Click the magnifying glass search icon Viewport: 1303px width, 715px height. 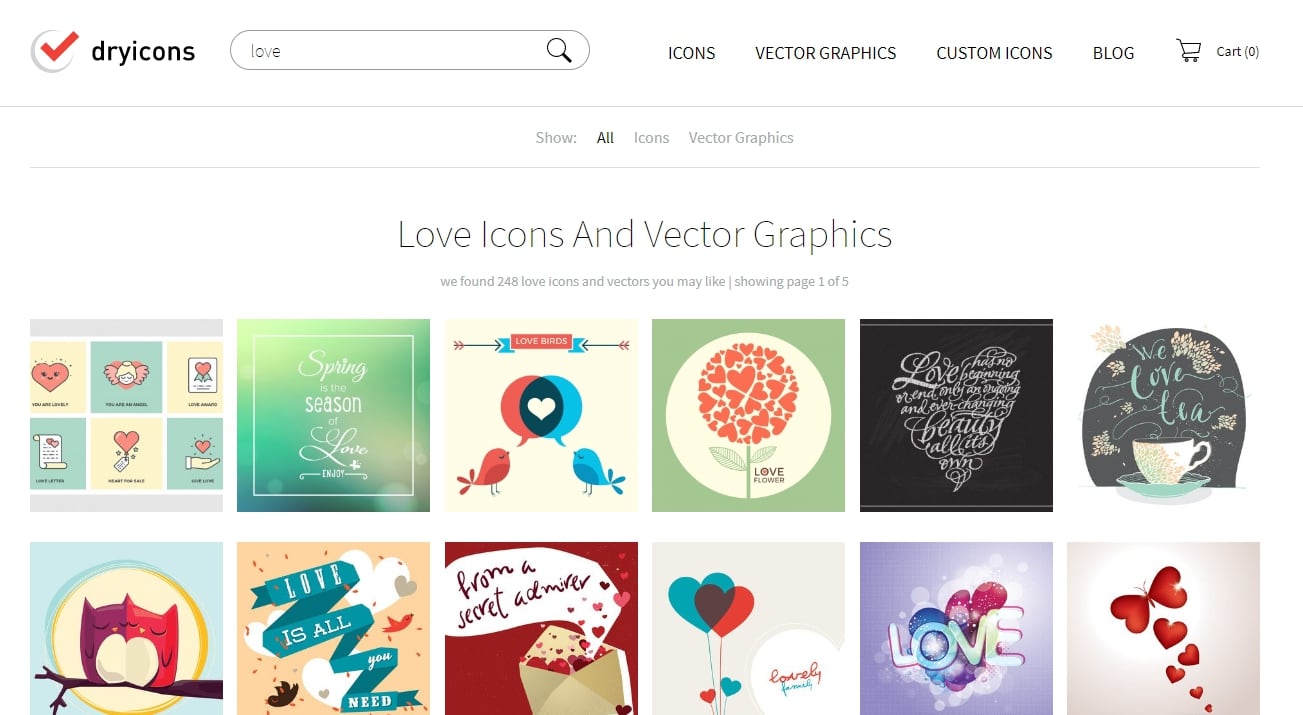[x=559, y=51]
